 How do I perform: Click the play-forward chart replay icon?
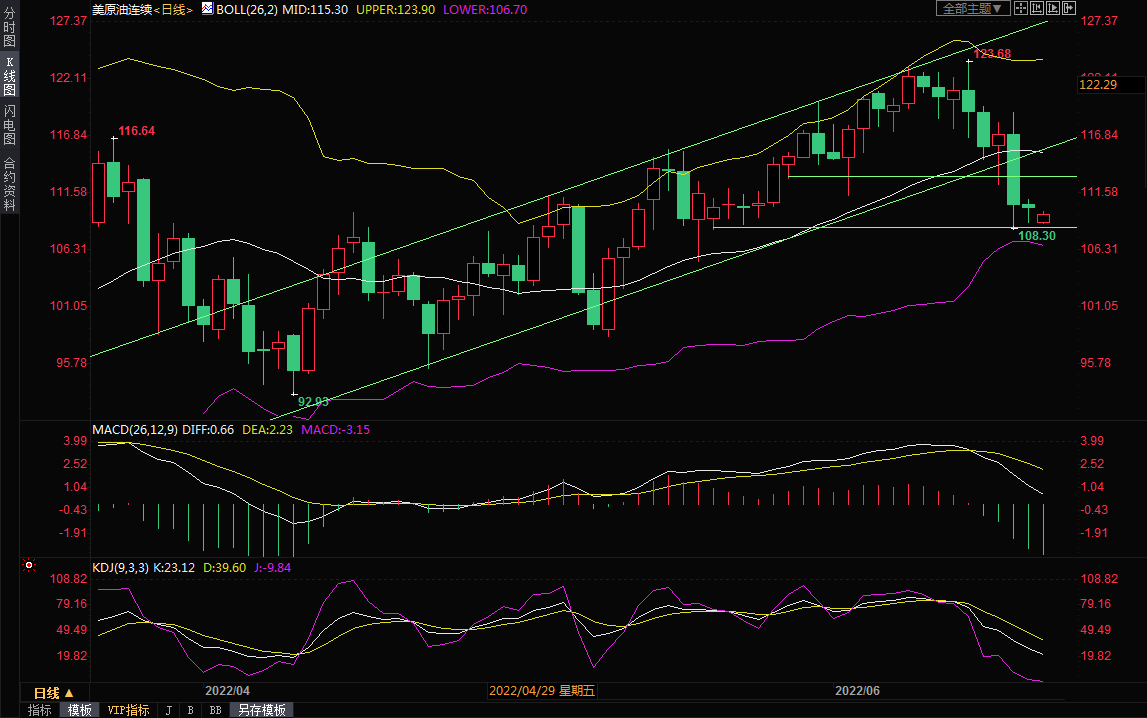click(x=1053, y=8)
